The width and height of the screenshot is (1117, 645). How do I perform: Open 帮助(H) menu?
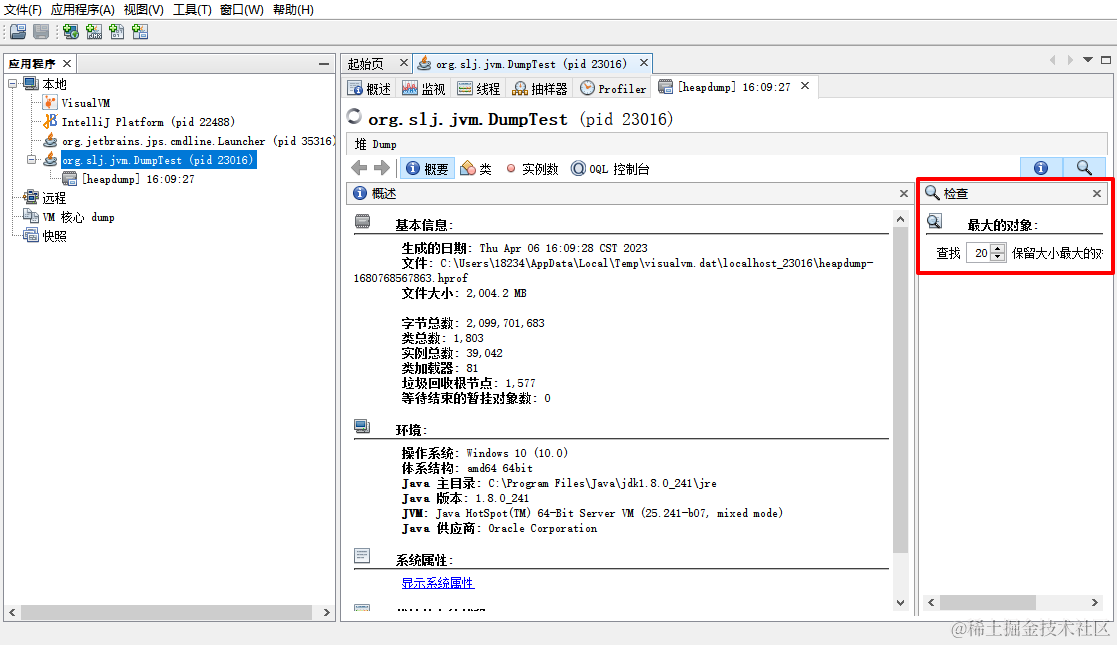[x=293, y=10]
